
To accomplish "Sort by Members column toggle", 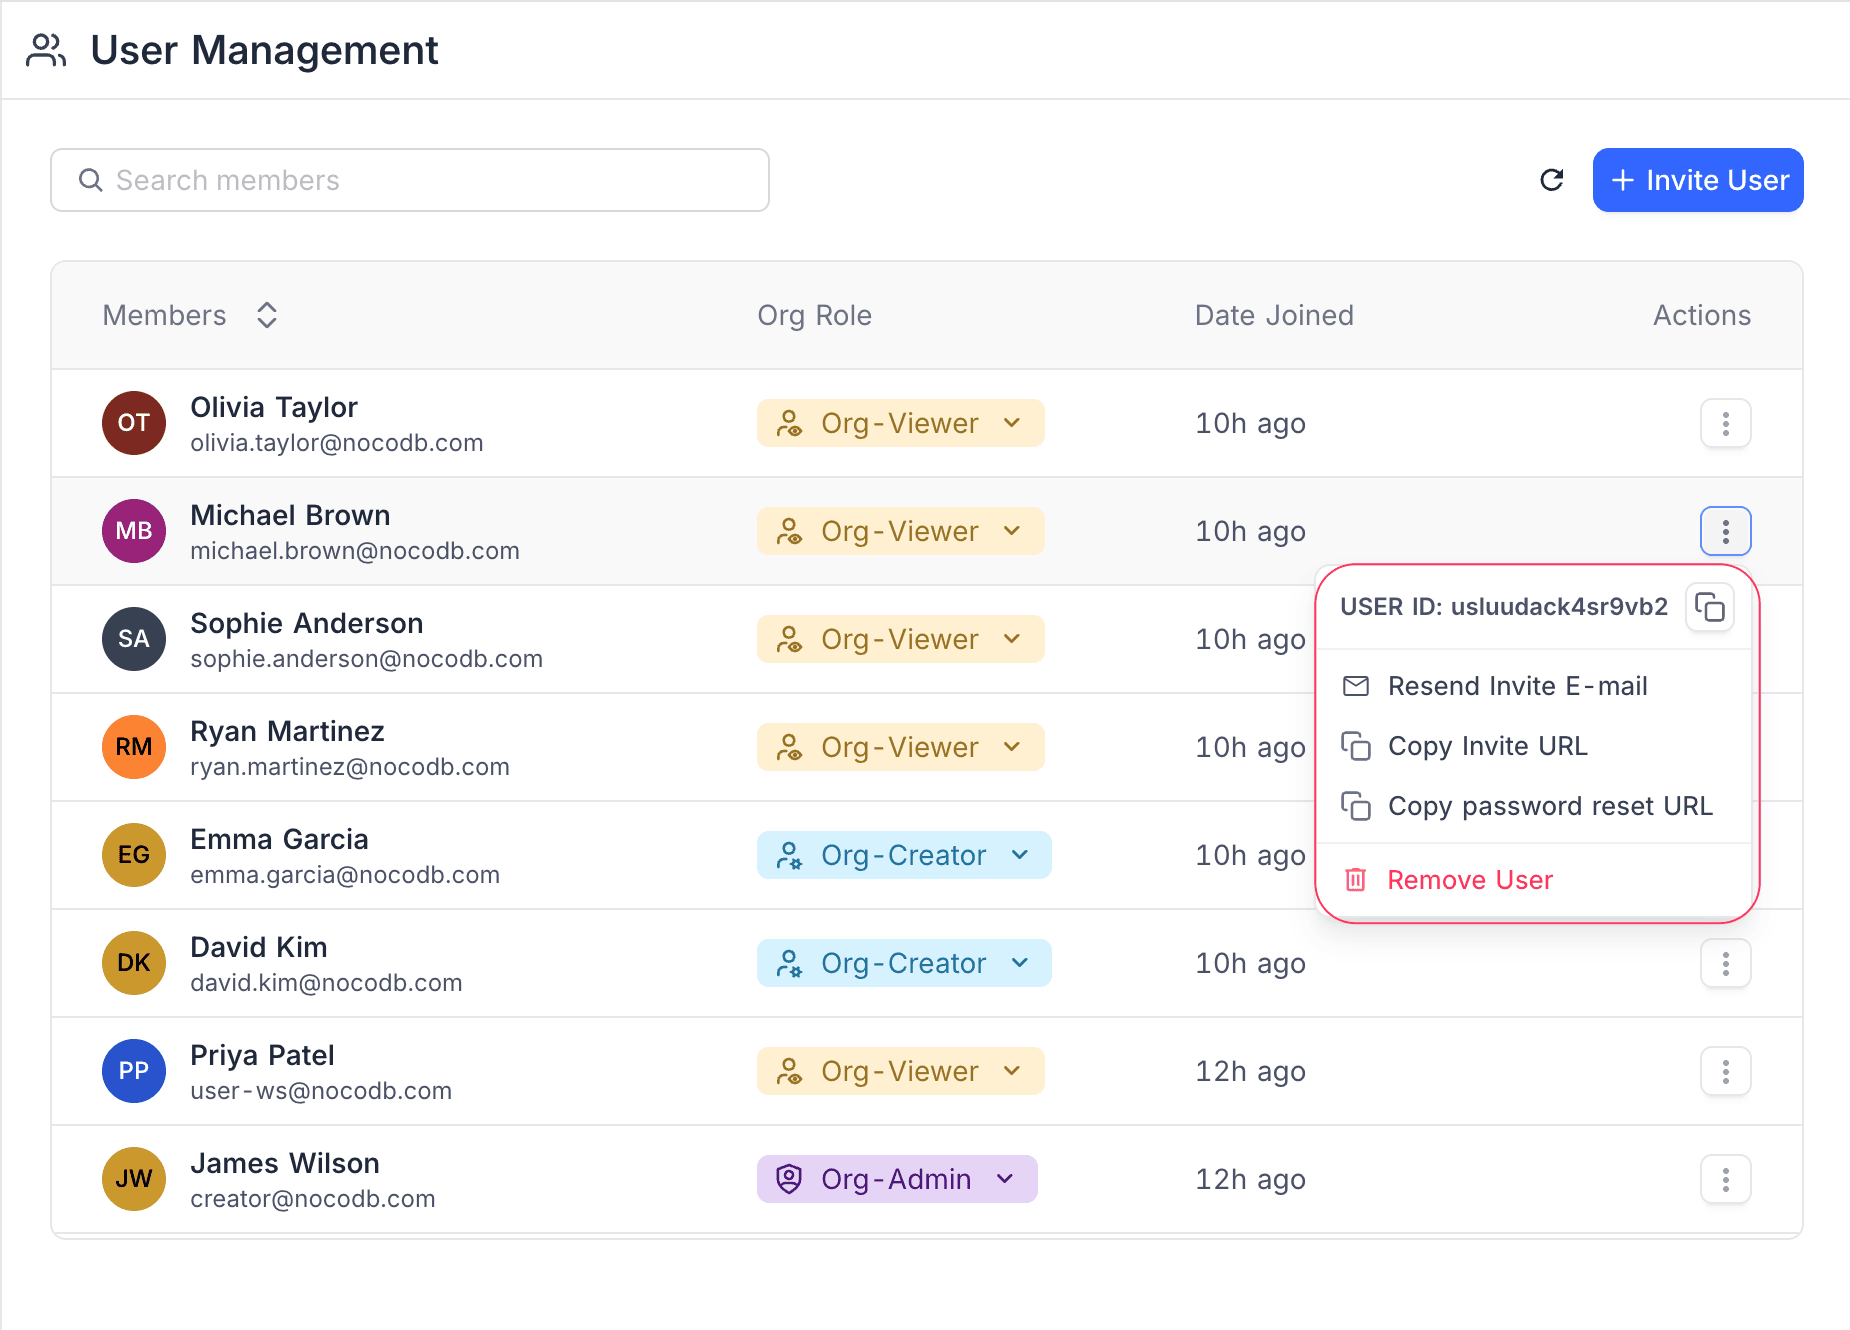I will [266, 315].
